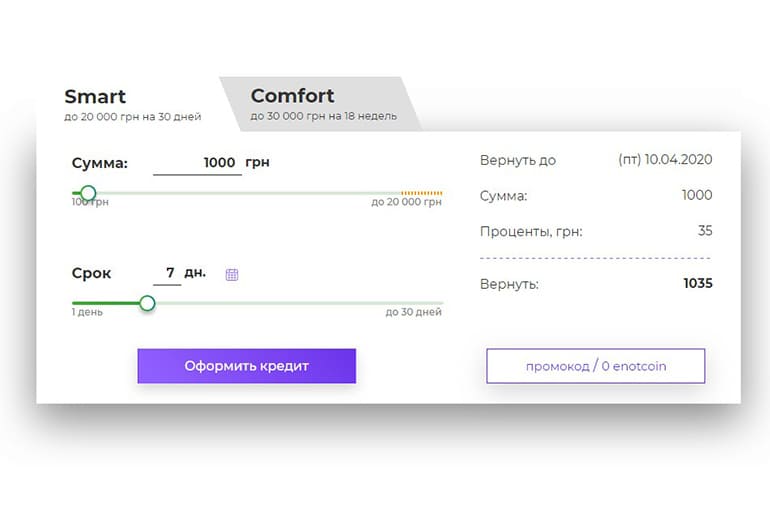The image size is (770, 512).
Task: Click the "до 20 000 грн" maximum label
Action: click(x=406, y=202)
